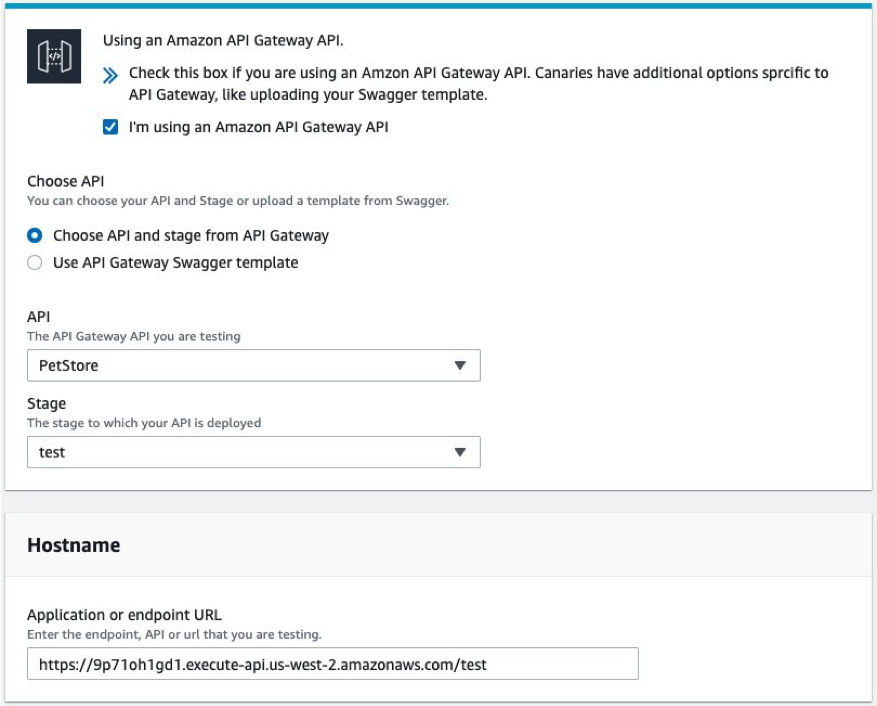
Task: Click the Stage dropdown arrow icon
Action: tap(462, 452)
